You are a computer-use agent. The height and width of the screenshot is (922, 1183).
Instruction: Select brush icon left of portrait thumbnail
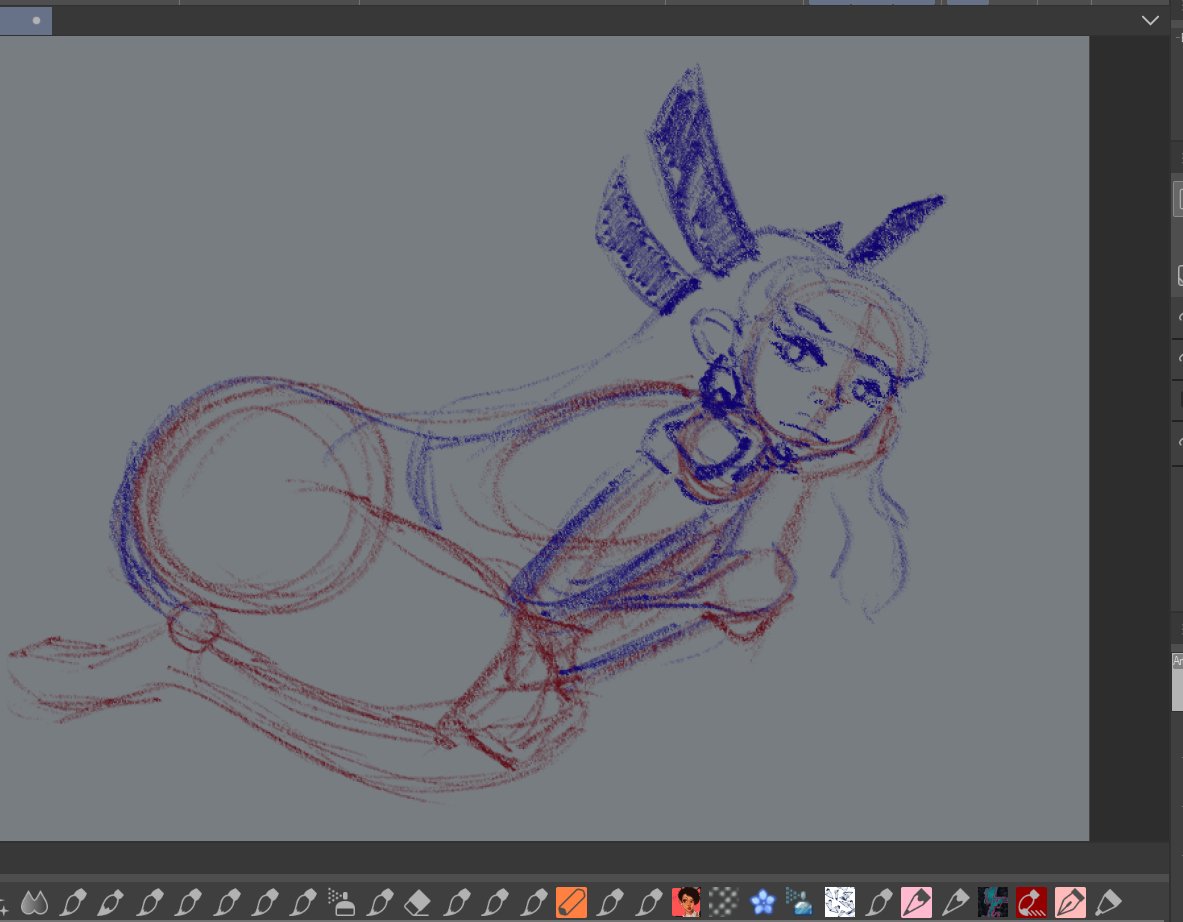coord(648,902)
